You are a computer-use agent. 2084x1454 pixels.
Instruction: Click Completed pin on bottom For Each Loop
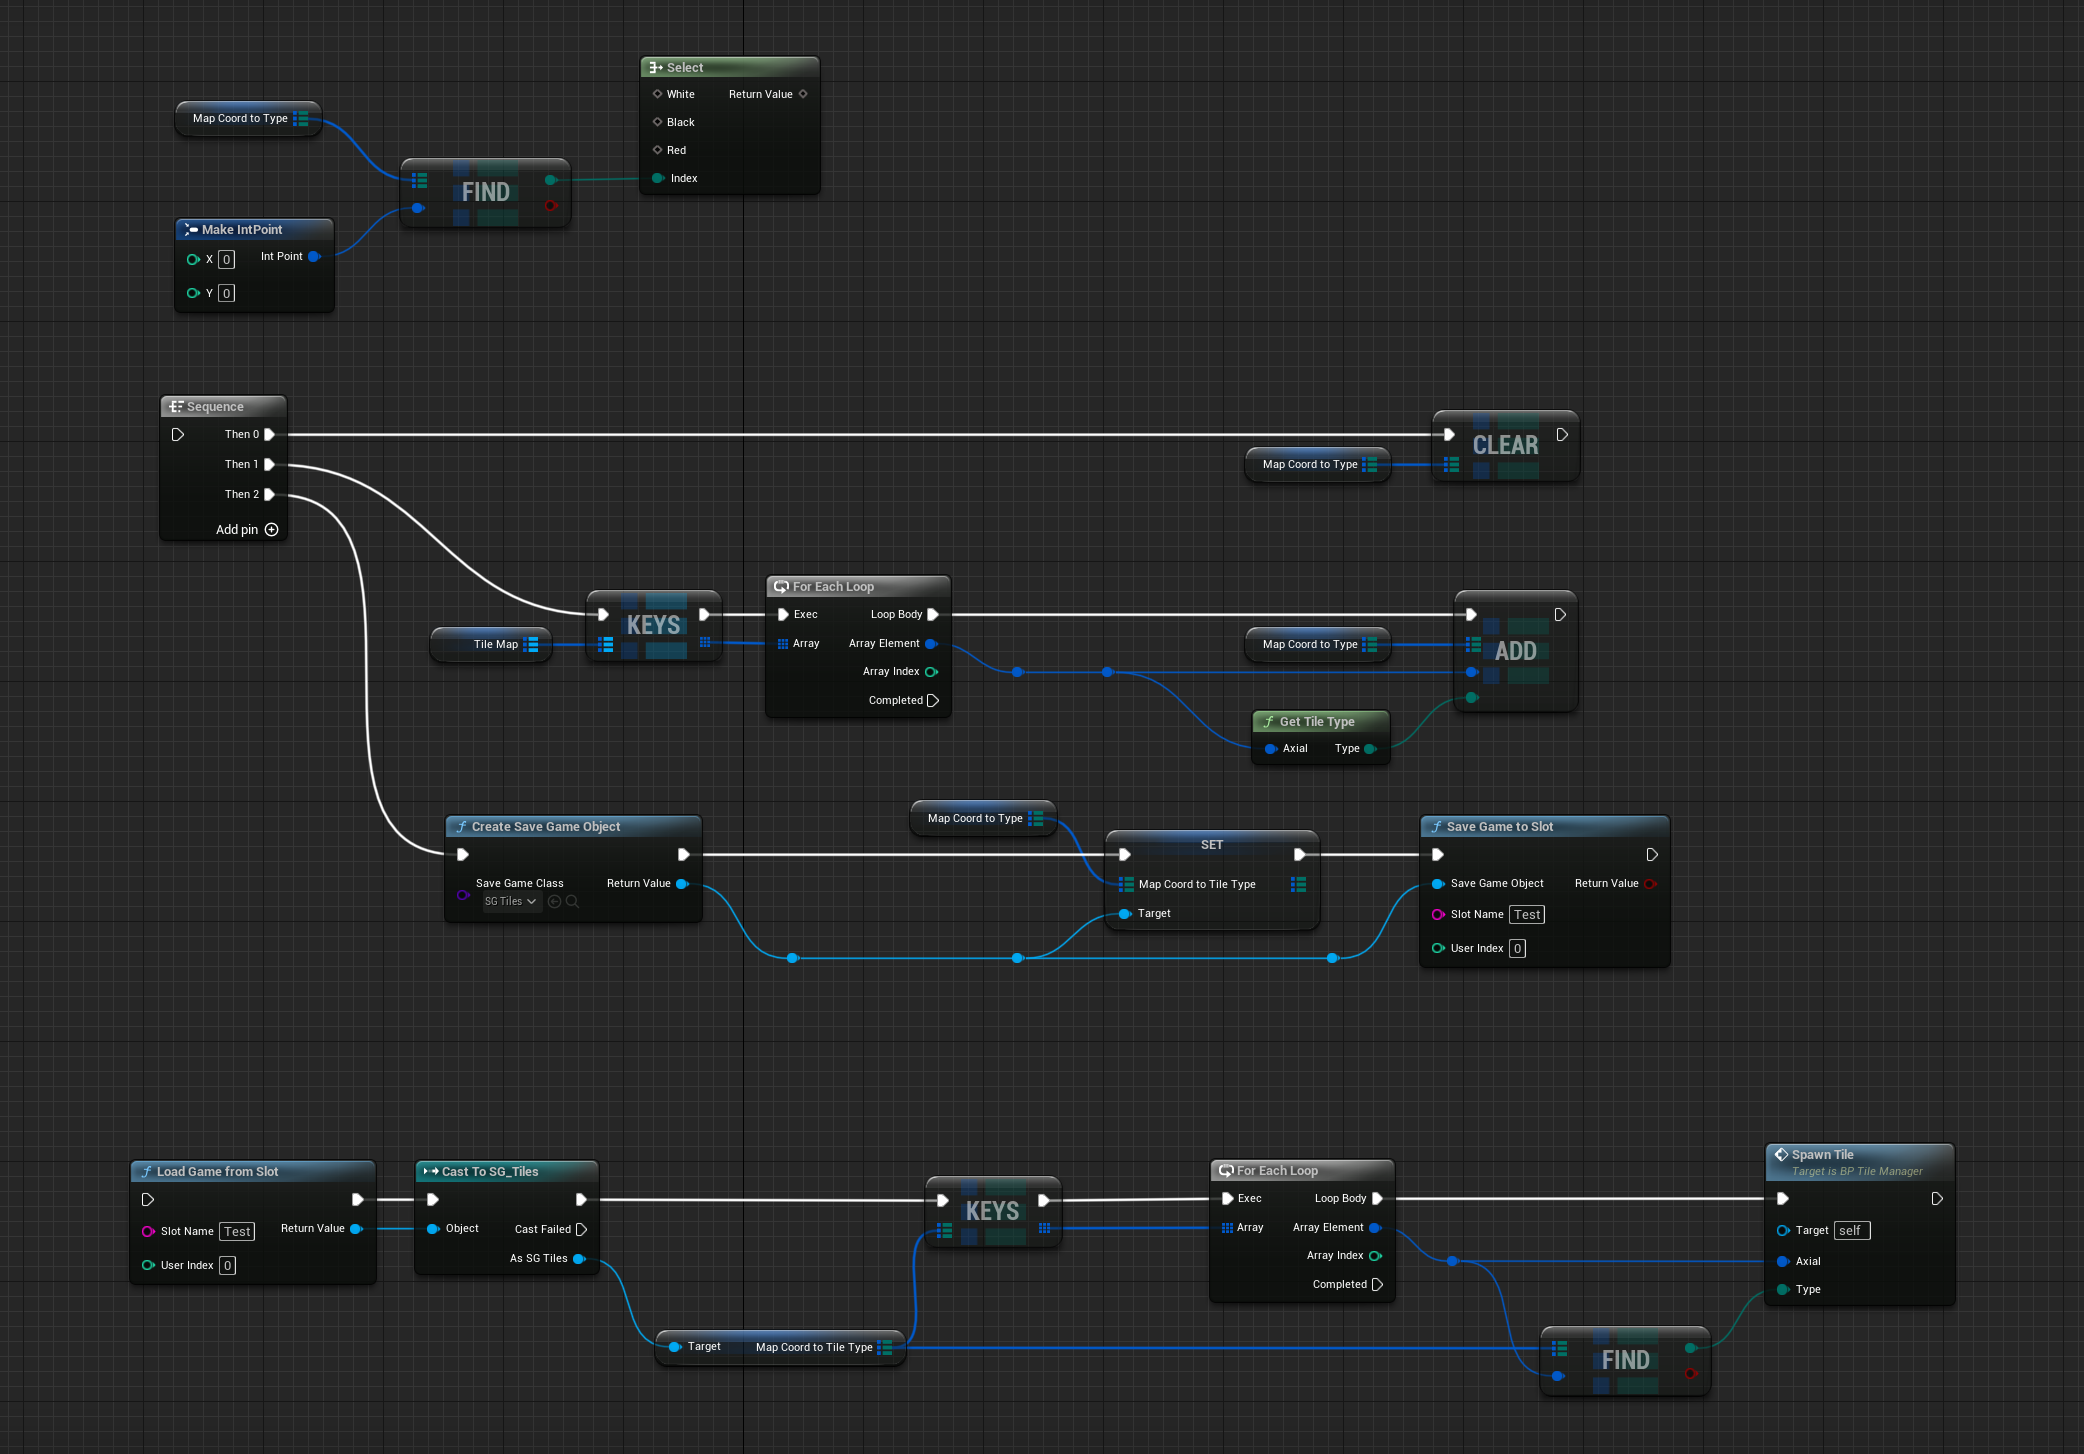point(1377,1284)
